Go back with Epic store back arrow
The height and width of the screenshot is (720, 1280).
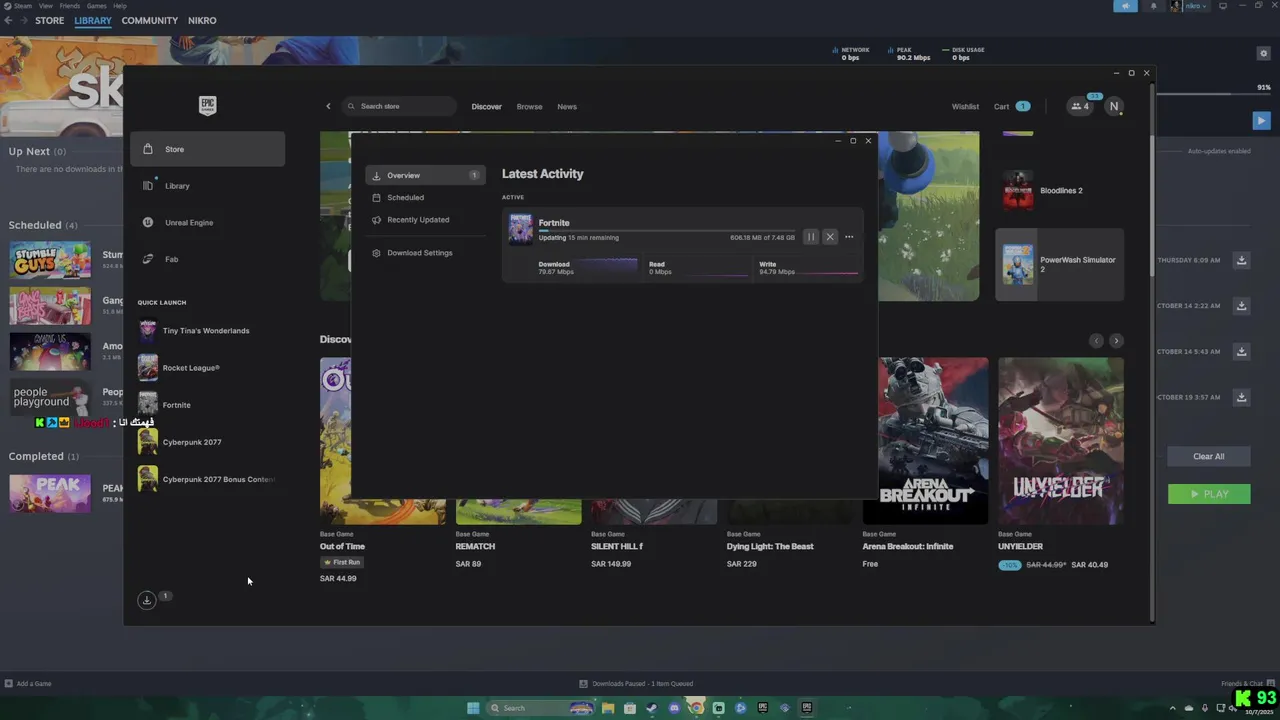[328, 106]
